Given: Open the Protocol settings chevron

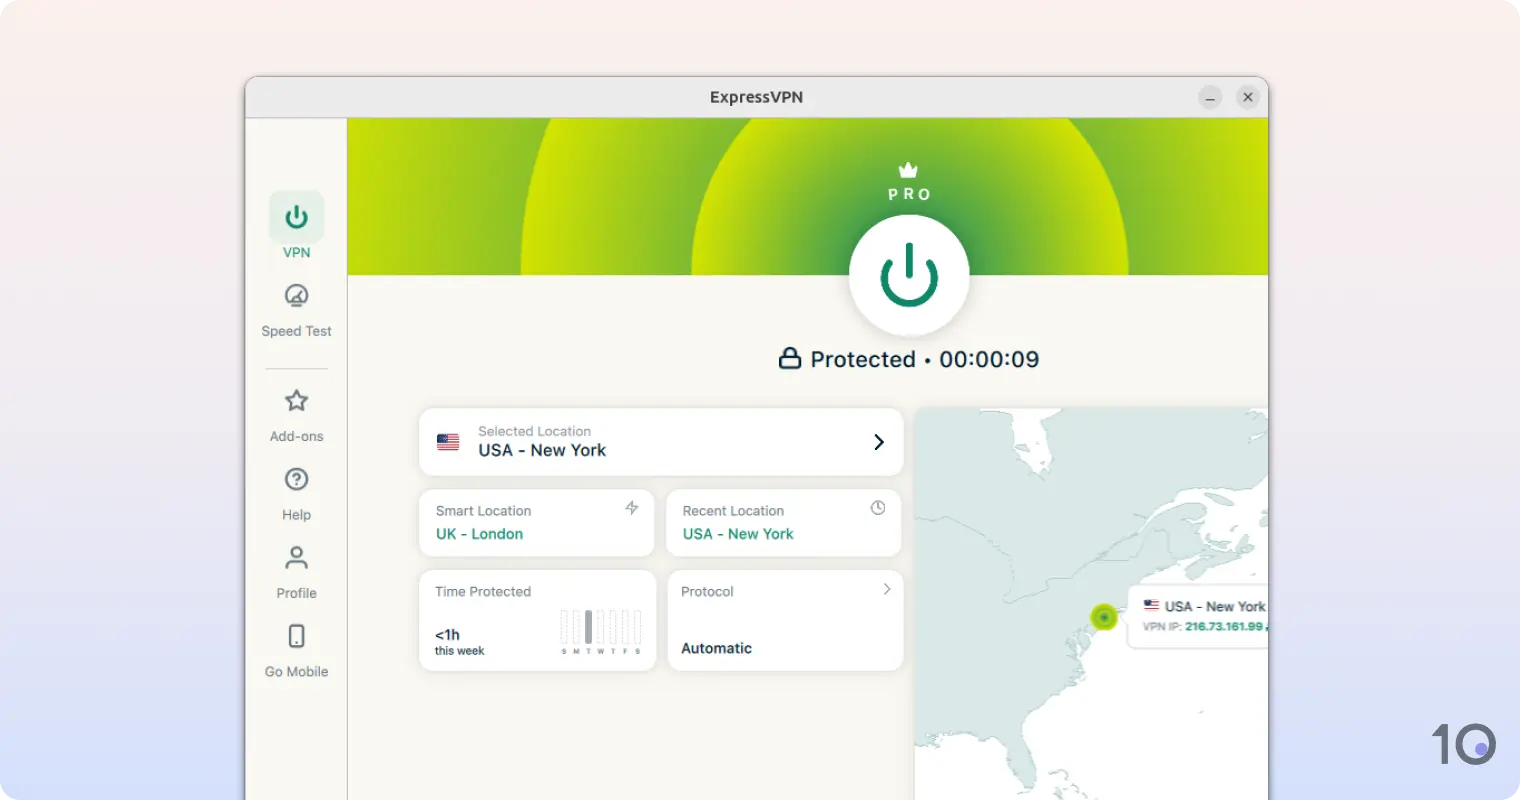Looking at the screenshot, I should pos(885,589).
